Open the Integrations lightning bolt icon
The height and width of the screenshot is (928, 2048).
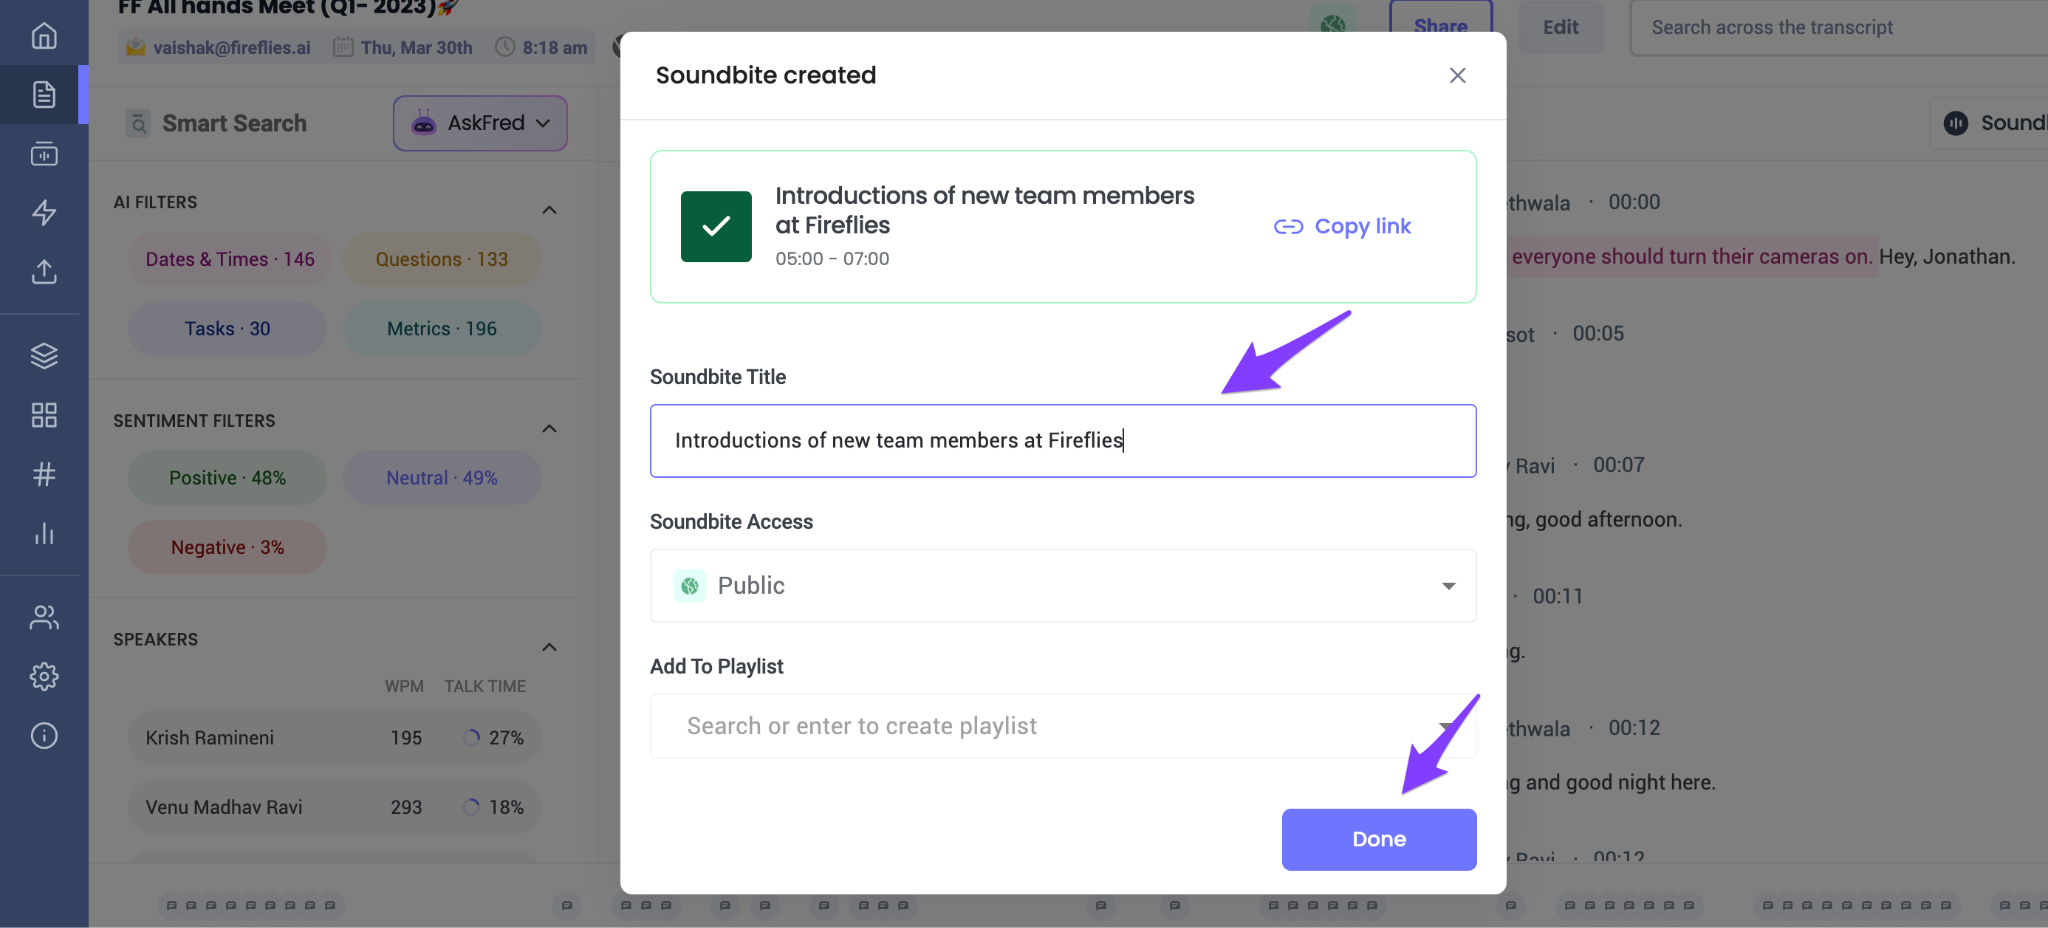44,212
